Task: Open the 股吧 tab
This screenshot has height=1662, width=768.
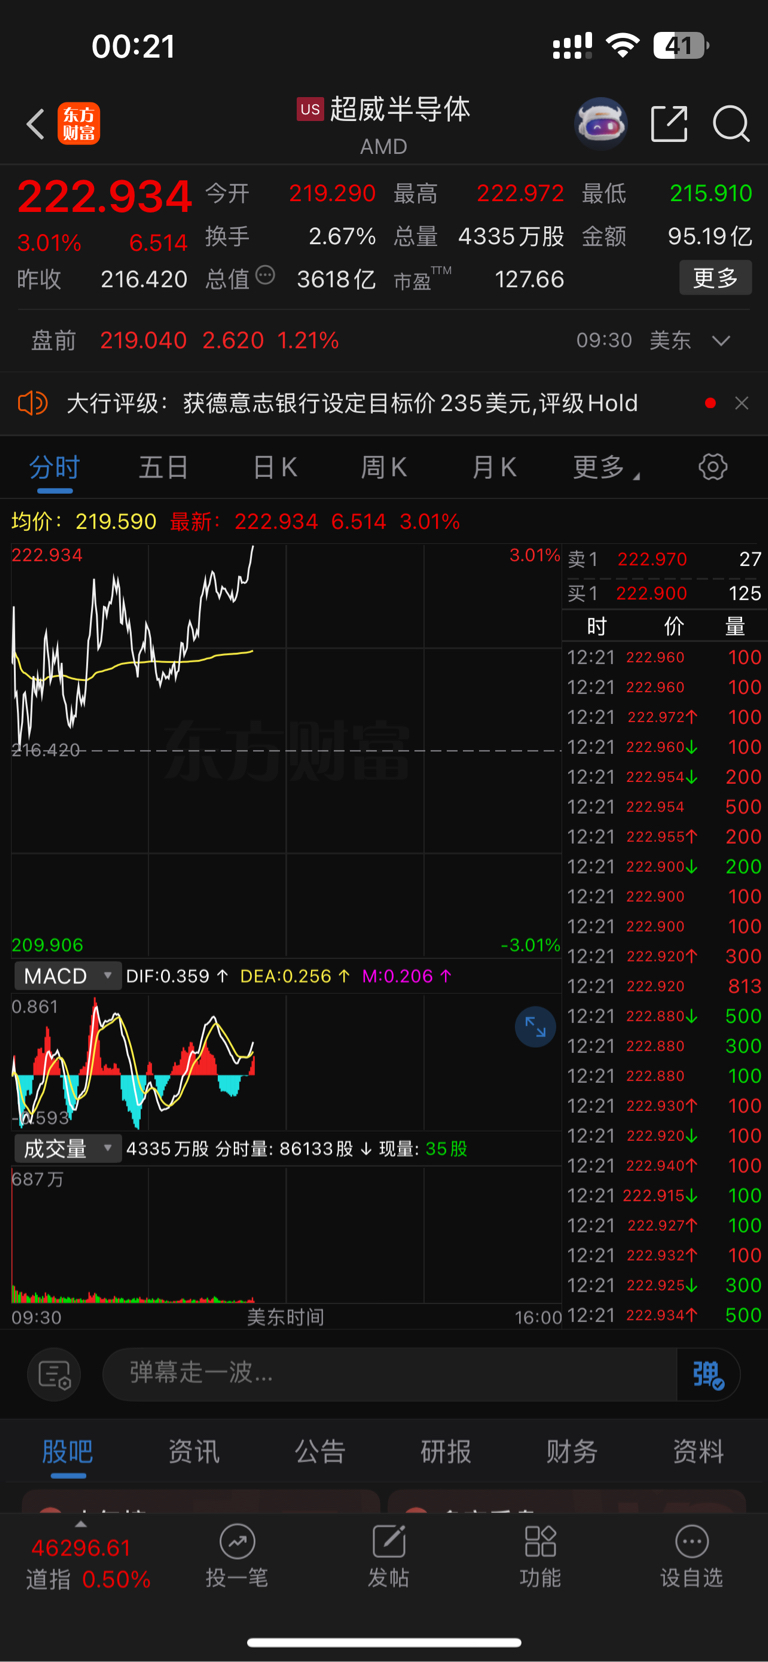Action: pyautogui.click(x=67, y=1452)
